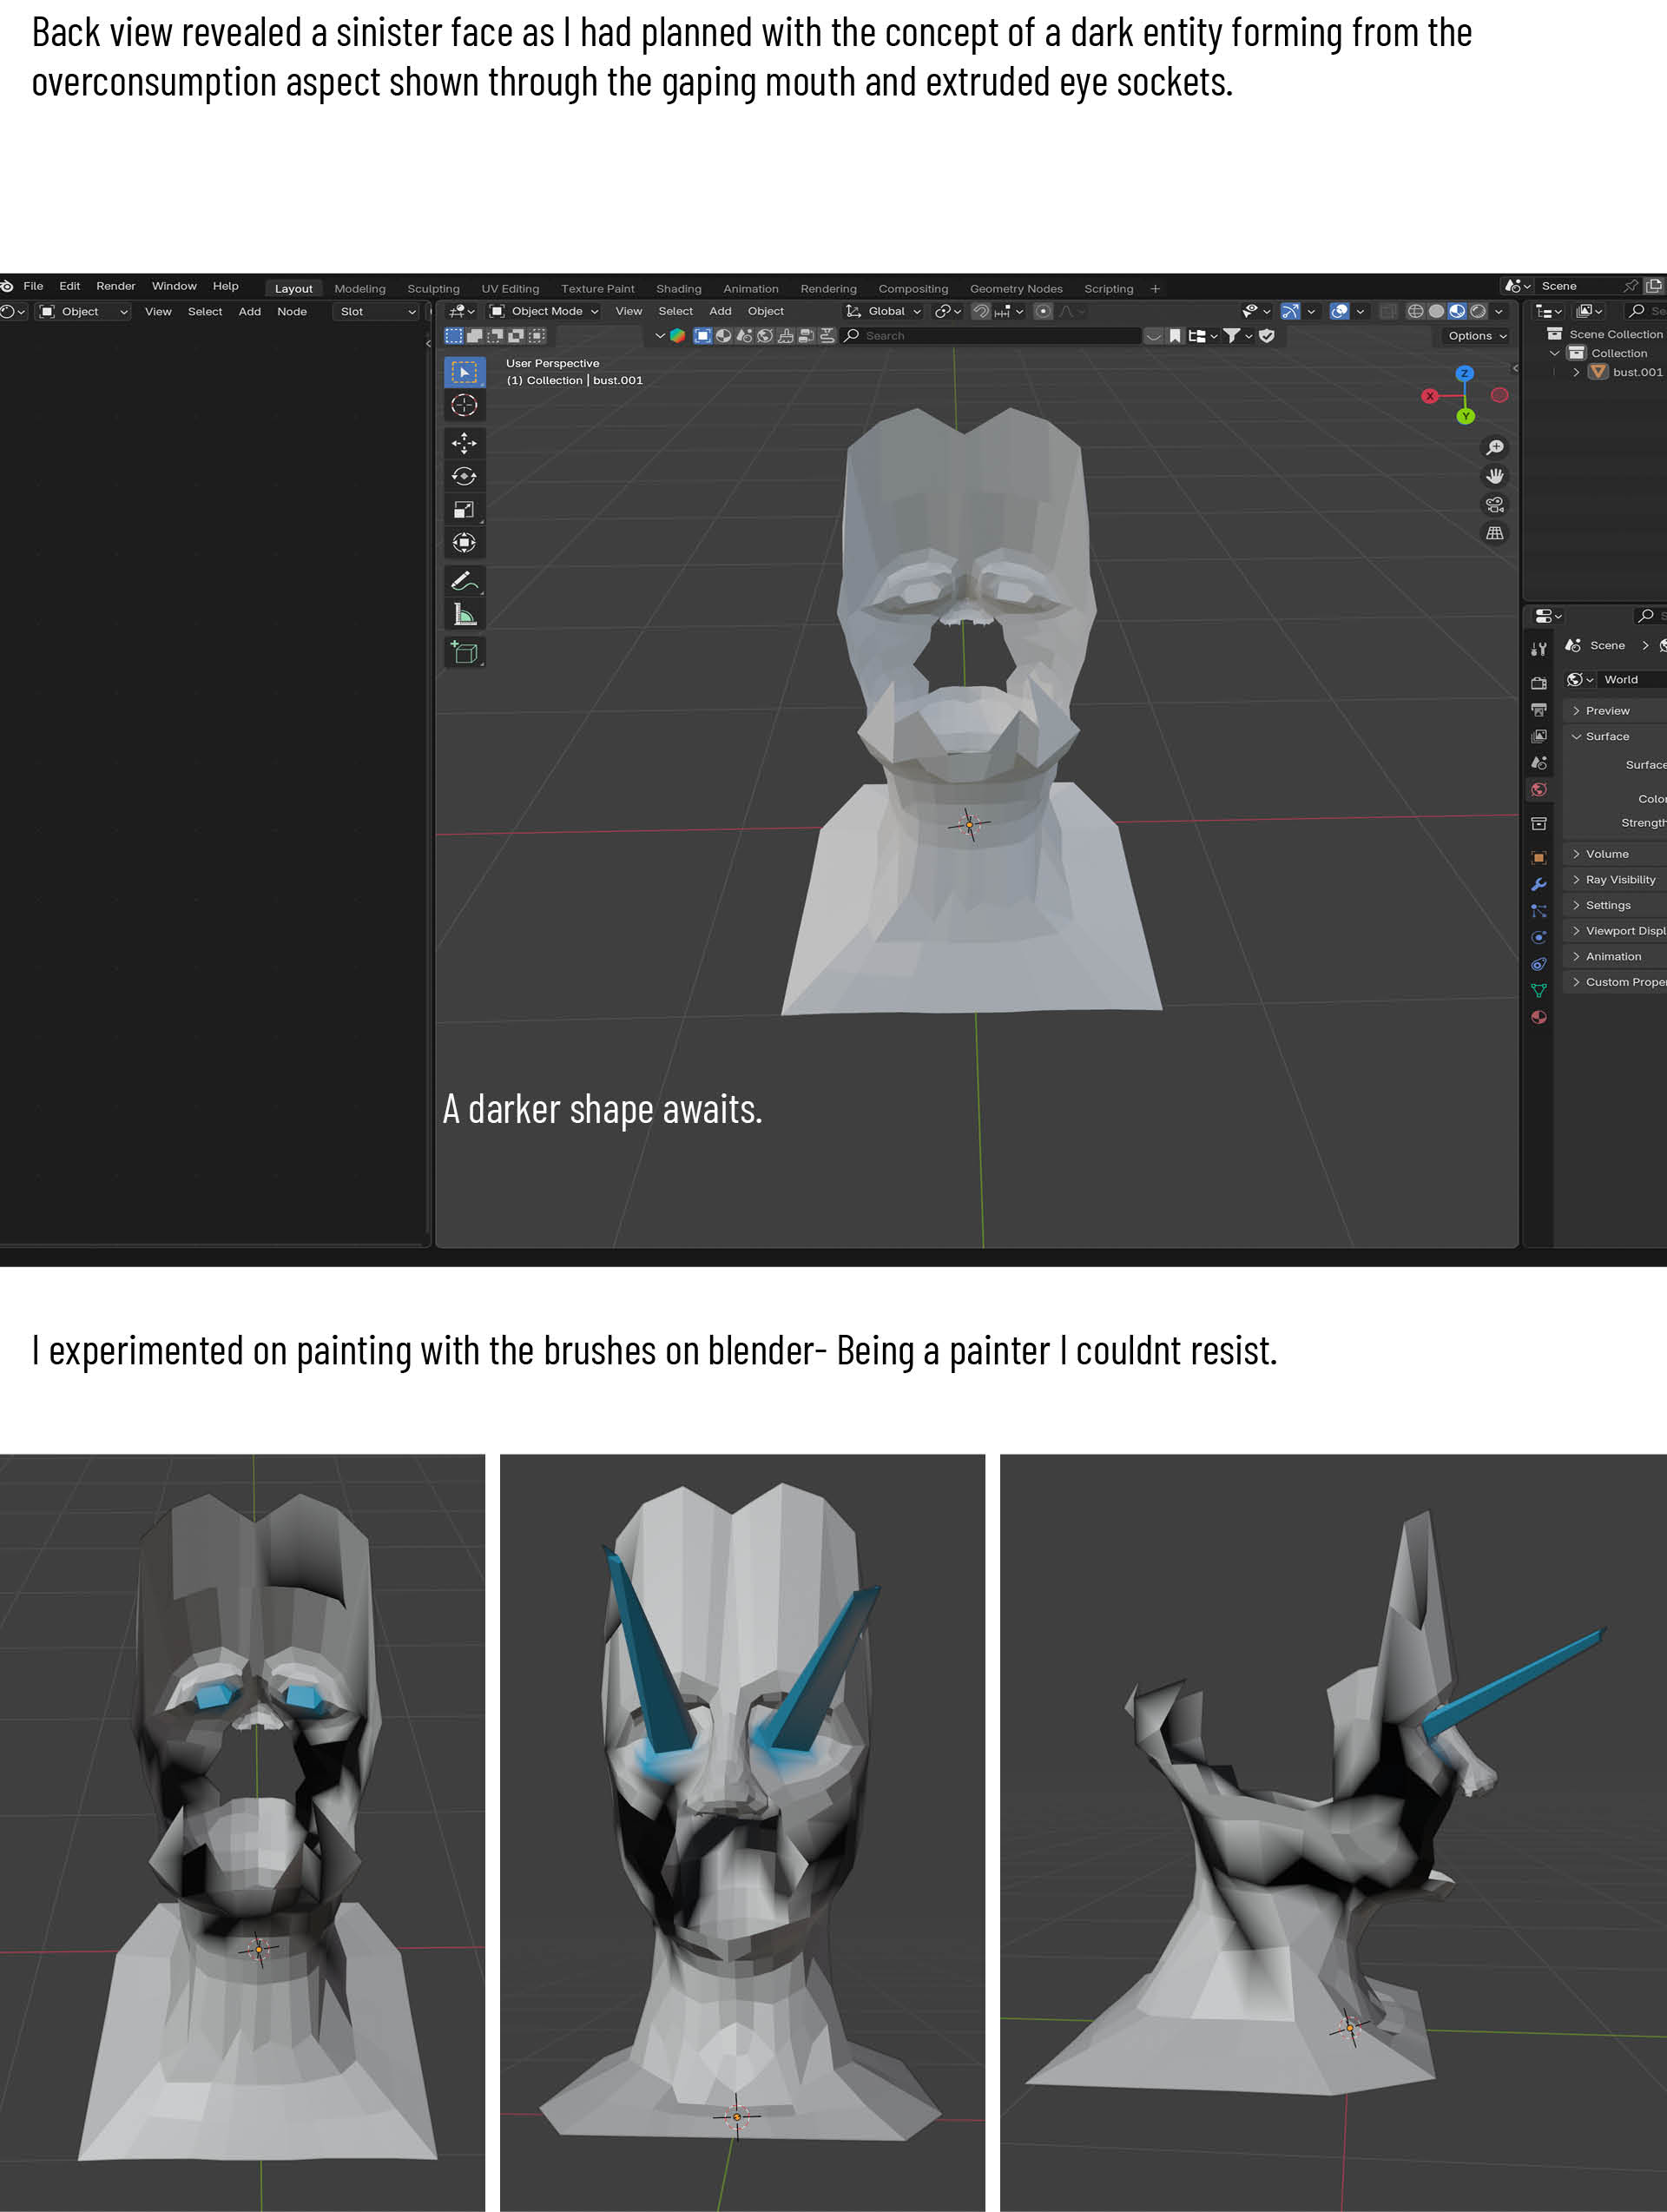Select the Scale tool

pyautogui.click(x=464, y=510)
